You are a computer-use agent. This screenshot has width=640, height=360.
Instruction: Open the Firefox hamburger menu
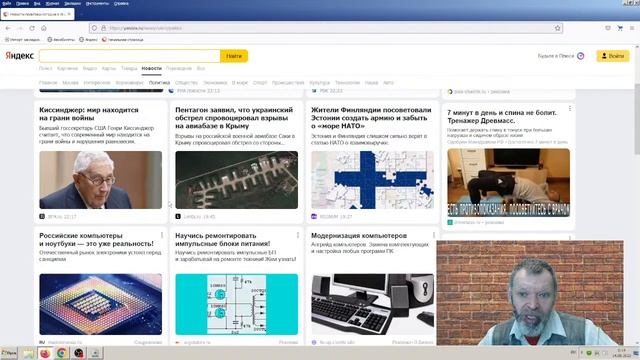[x=632, y=28]
